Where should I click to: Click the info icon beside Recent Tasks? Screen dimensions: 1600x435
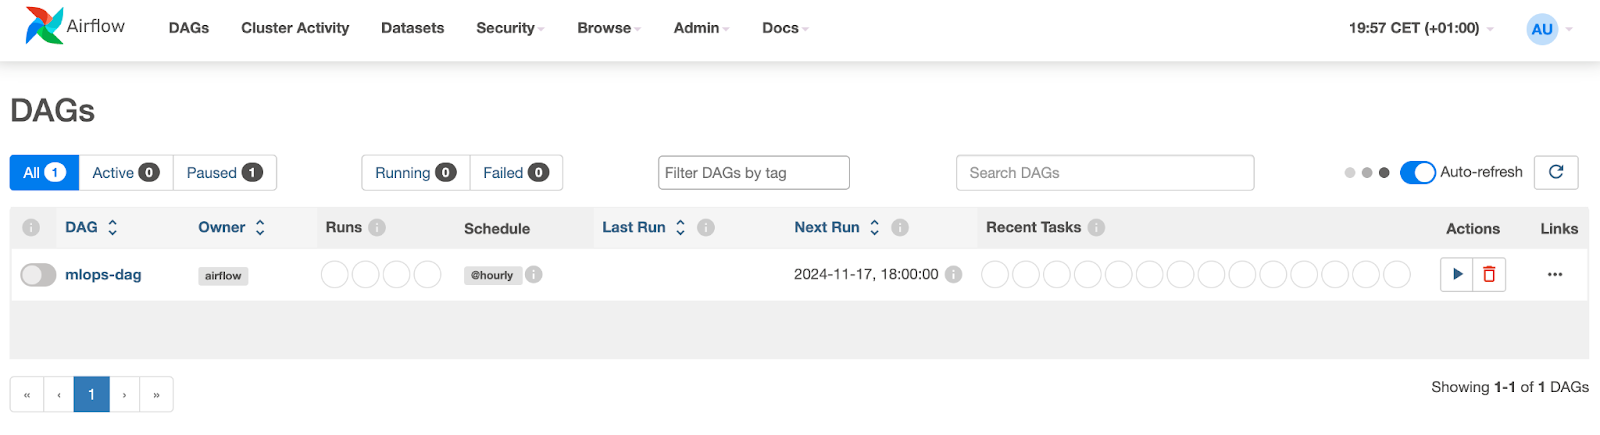coord(1096,227)
